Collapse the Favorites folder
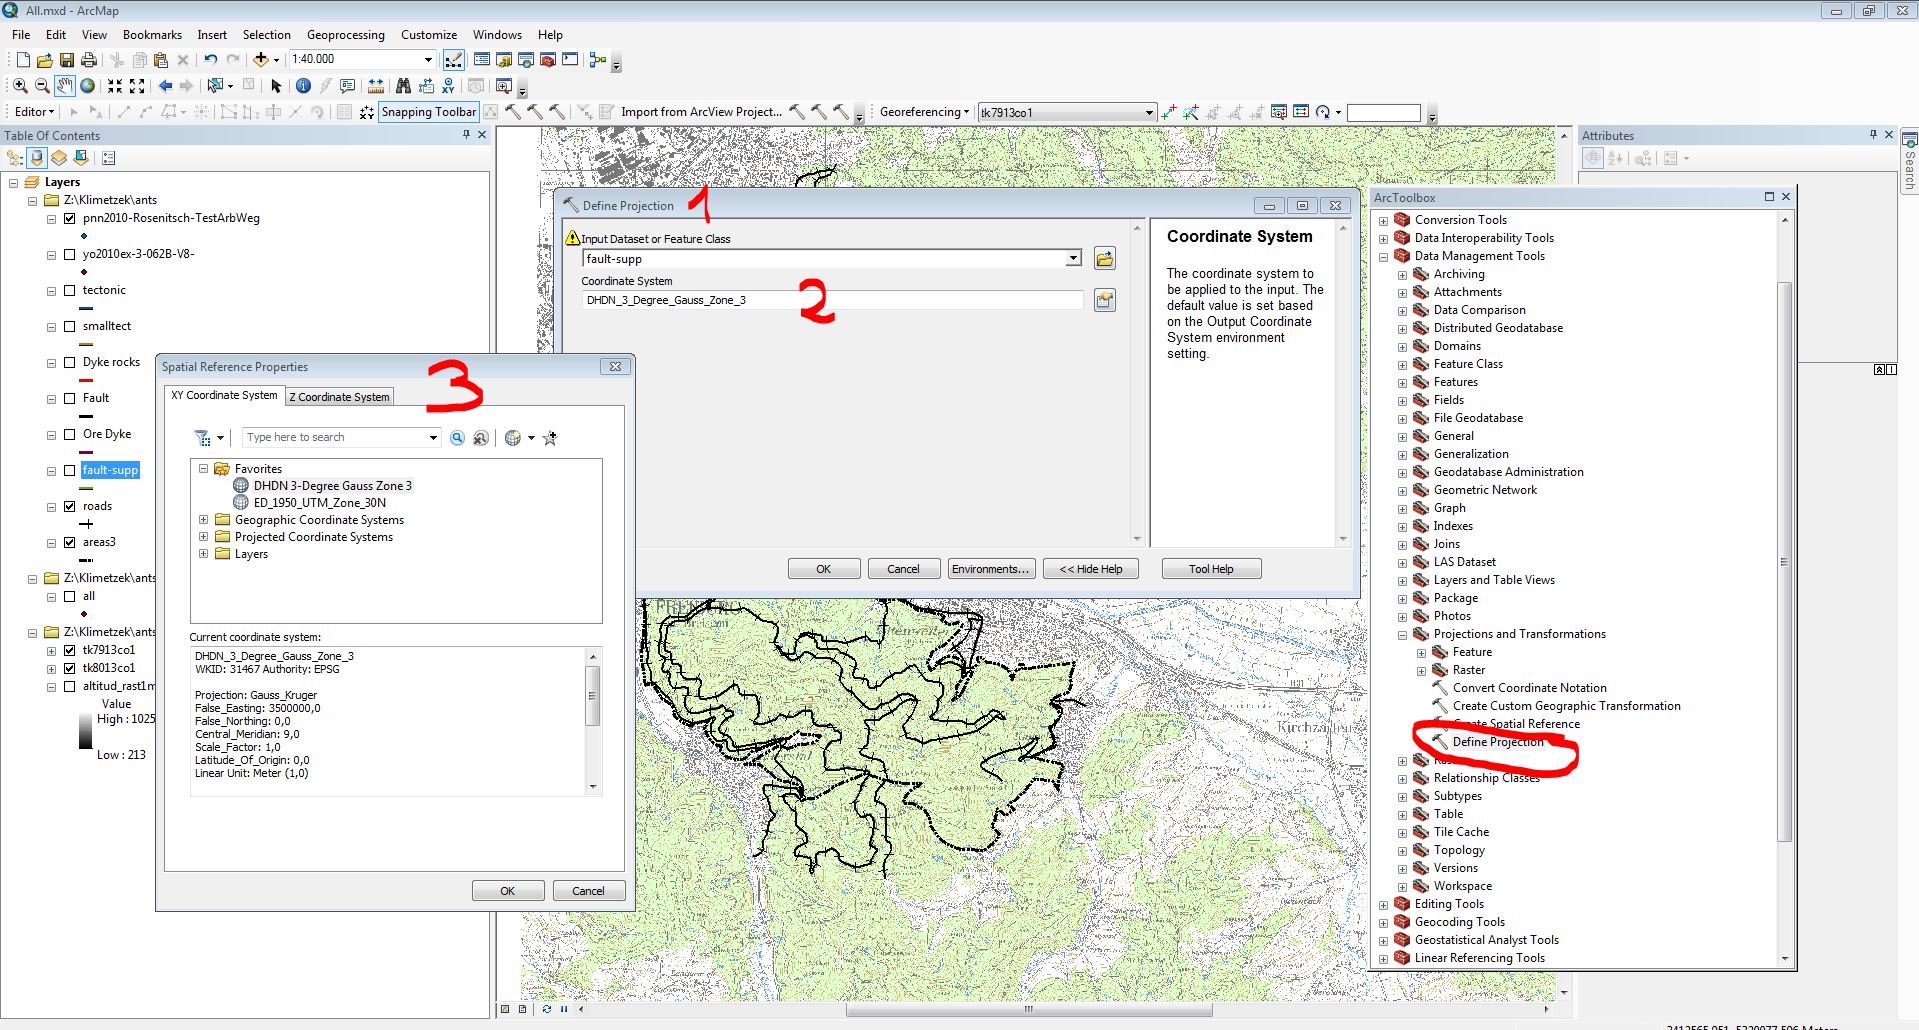1919x1030 pixels. pyautogui.click(x=203, y=469)
